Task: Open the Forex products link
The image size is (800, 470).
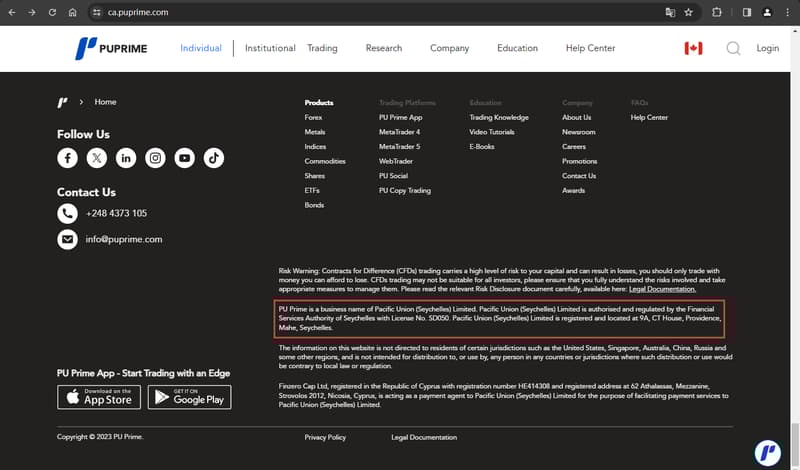Action: click(313, 117)
